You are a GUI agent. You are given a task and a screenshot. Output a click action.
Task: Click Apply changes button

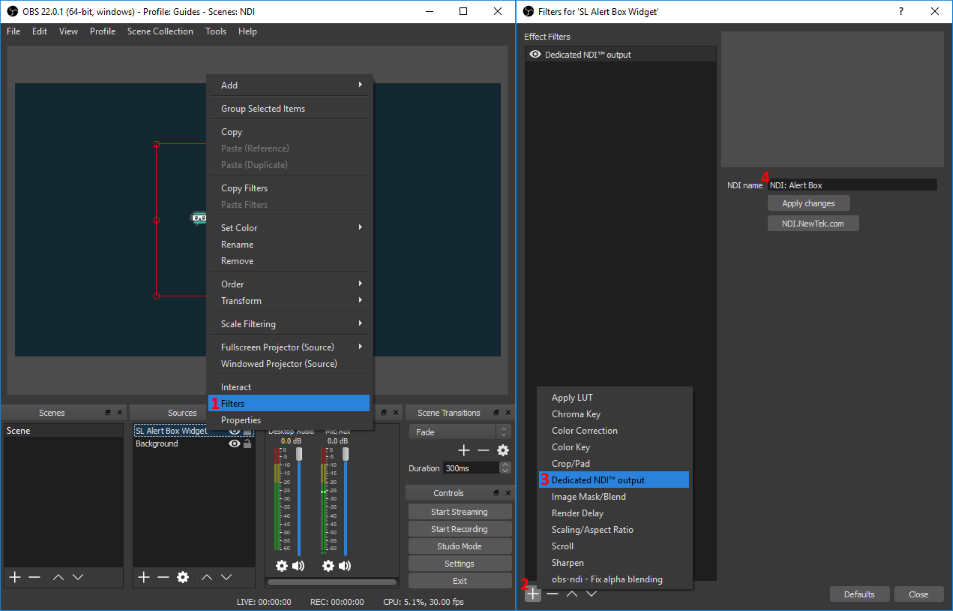[808, 203]
